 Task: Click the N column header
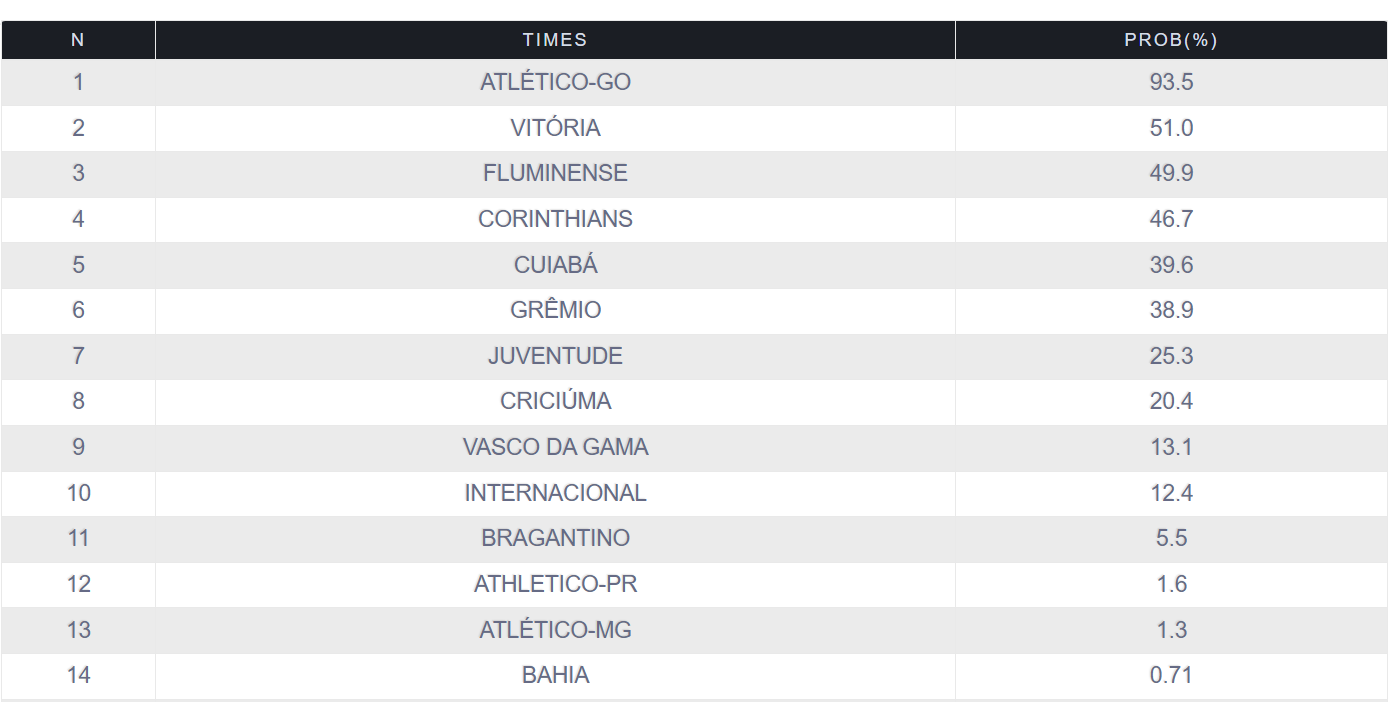point(78,40)
